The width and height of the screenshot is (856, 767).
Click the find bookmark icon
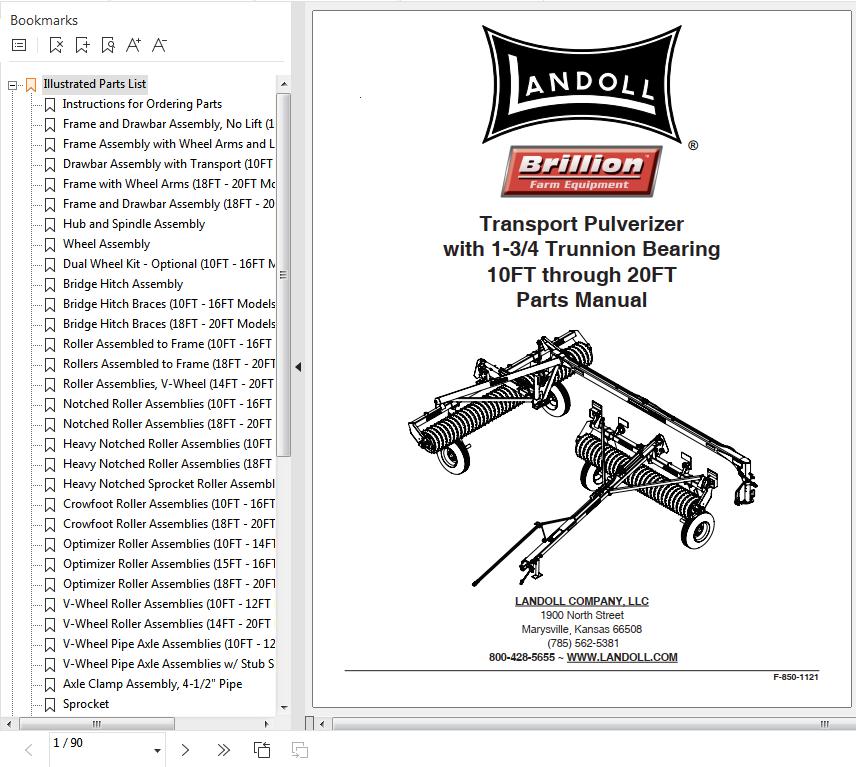[108, 45]
